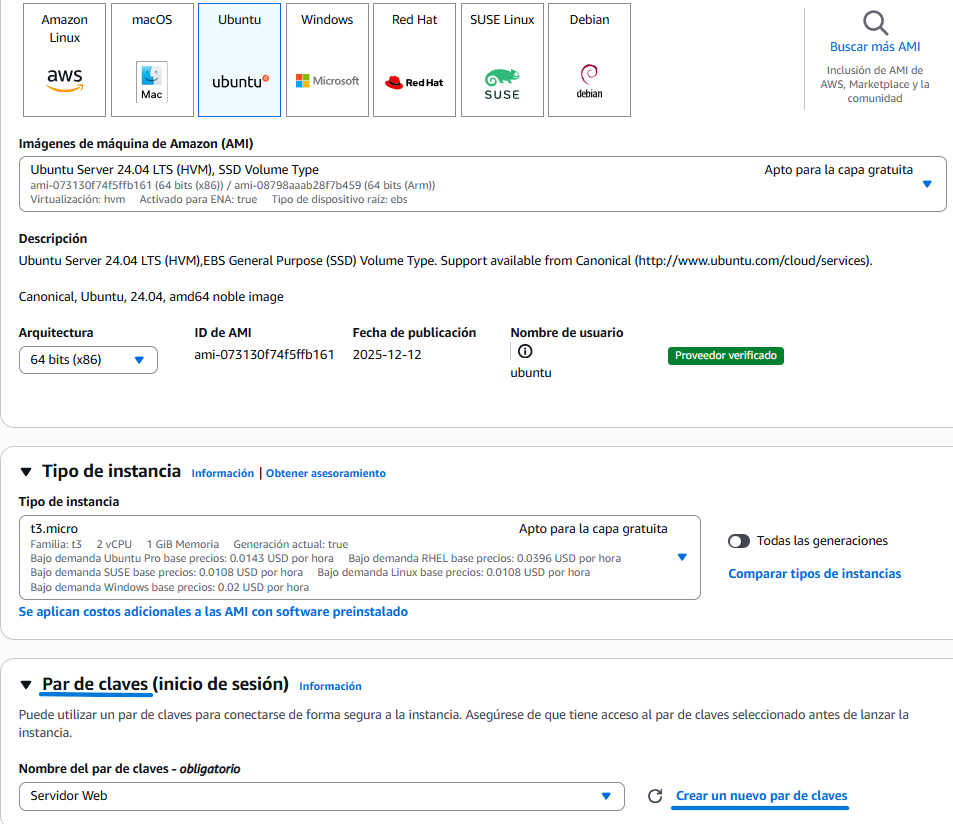The height and width of the screenshot is (824, 953).
Task: Click the info icon under Nombre de usuario
Action: point(522,351)
